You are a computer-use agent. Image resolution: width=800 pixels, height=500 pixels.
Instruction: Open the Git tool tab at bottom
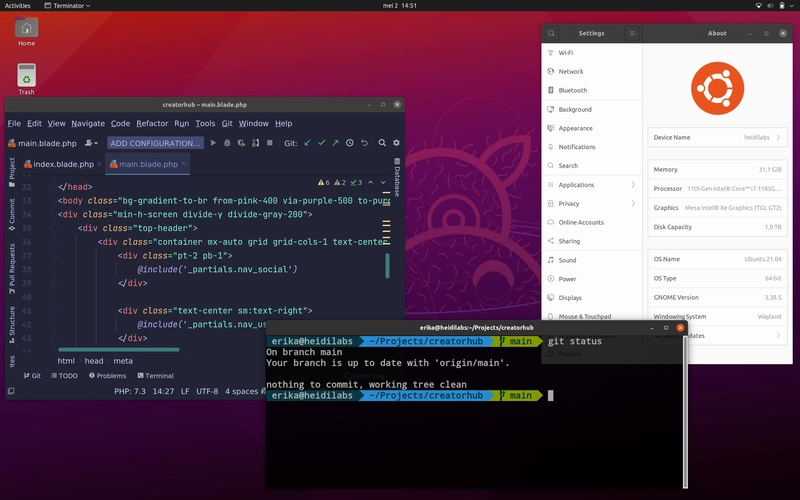[x=32, y=376]
